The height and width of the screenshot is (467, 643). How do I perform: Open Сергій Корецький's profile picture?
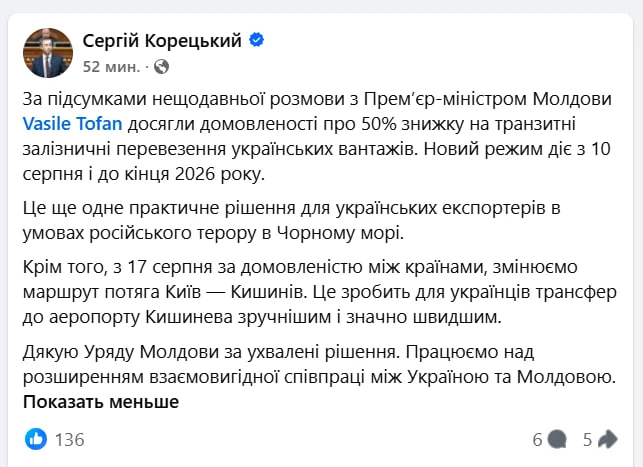[48, 53]
